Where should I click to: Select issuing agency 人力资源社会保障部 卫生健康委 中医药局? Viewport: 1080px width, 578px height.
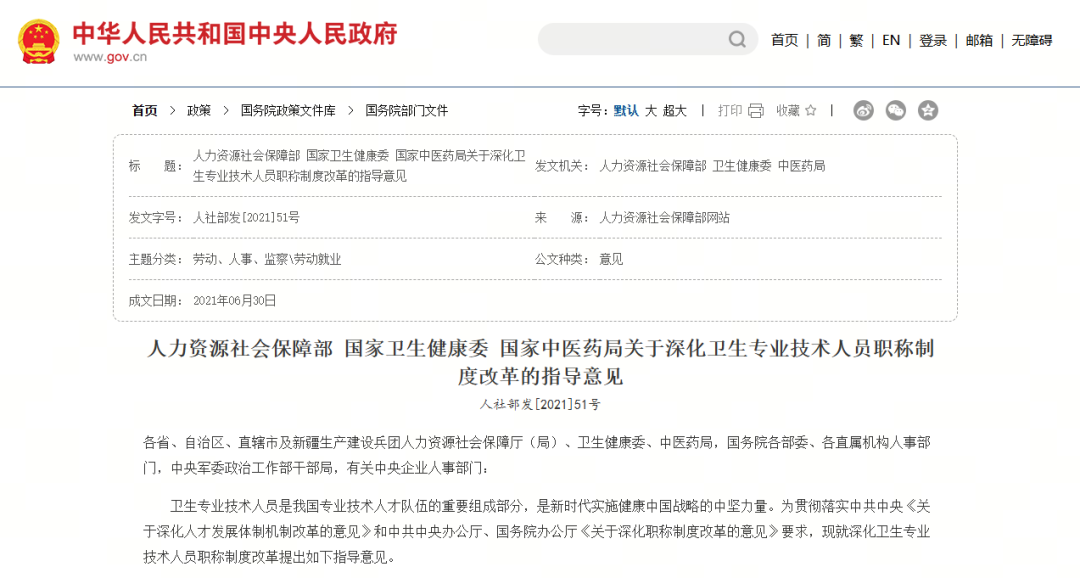[x=712, y=166]
